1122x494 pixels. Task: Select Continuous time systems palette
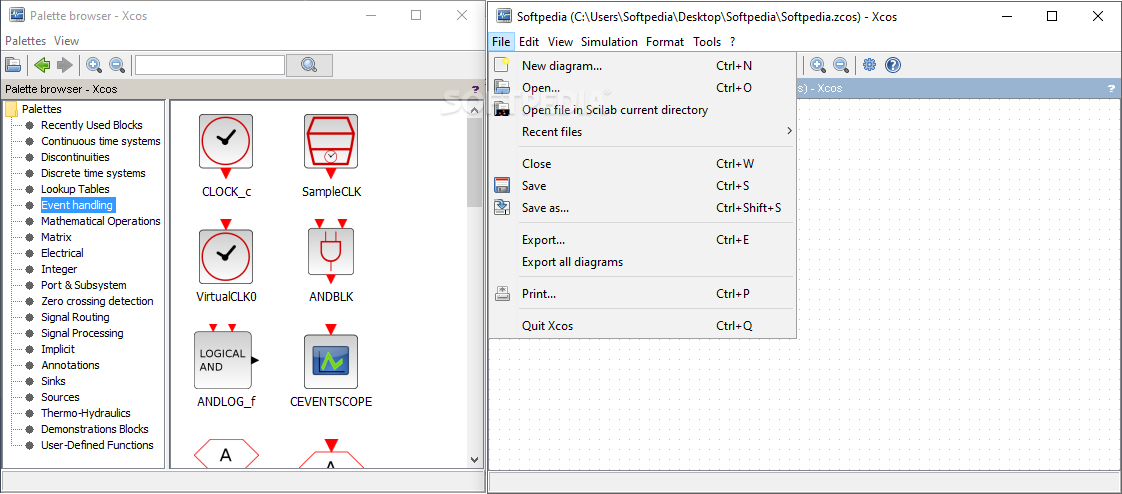pyautogui.click(x=101, y=141)
